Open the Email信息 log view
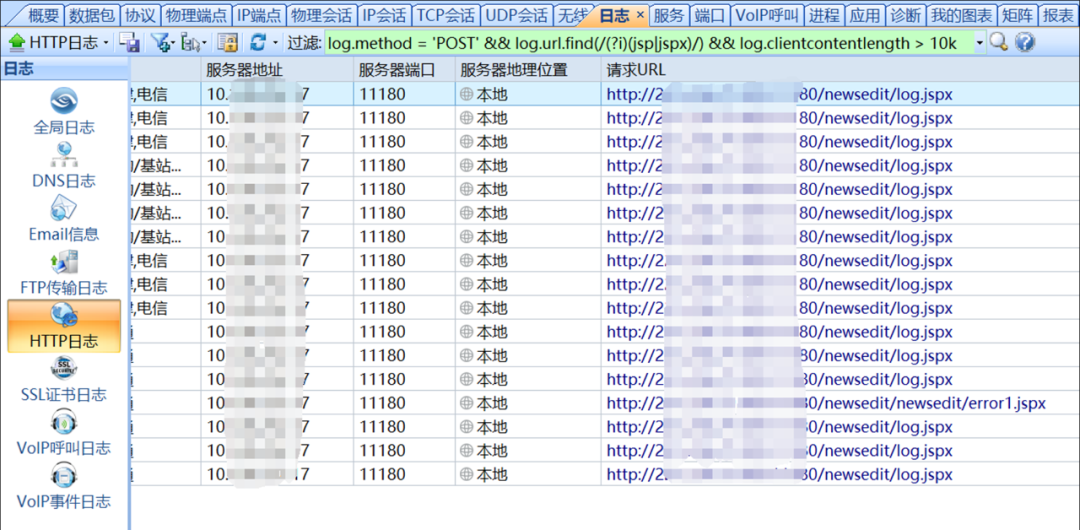 click(64, 218)
